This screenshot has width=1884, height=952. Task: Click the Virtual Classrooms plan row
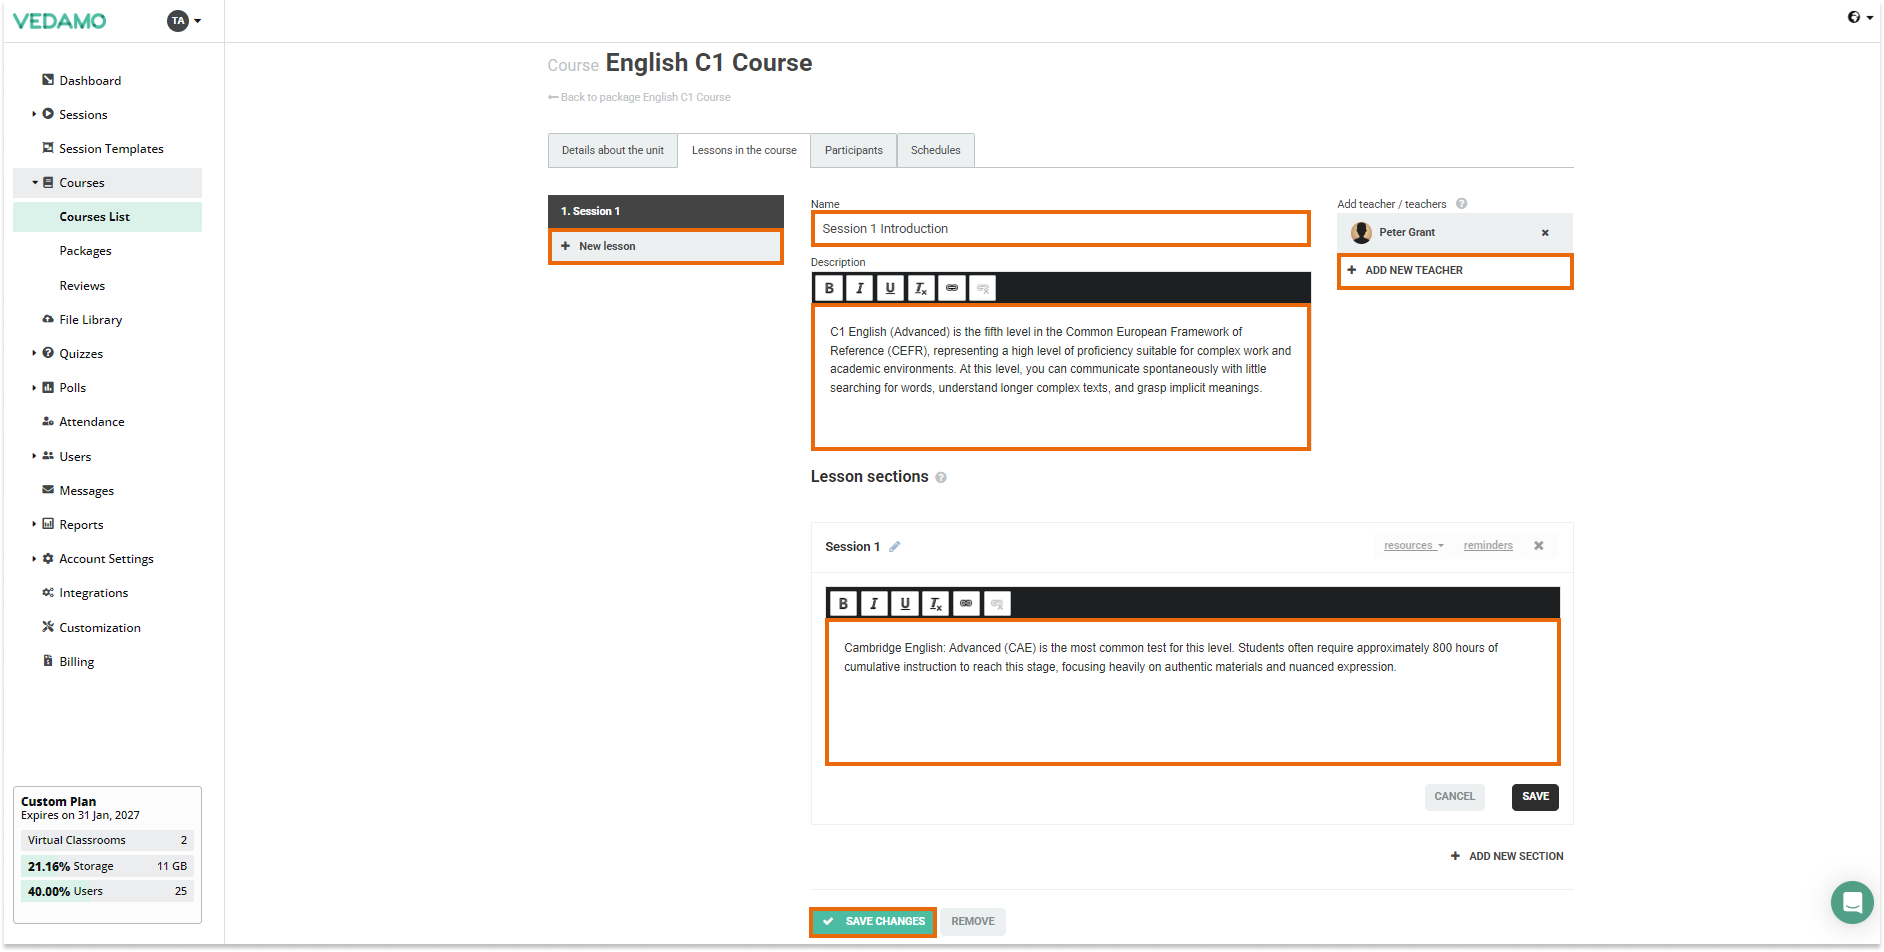(x=107, y=840)
